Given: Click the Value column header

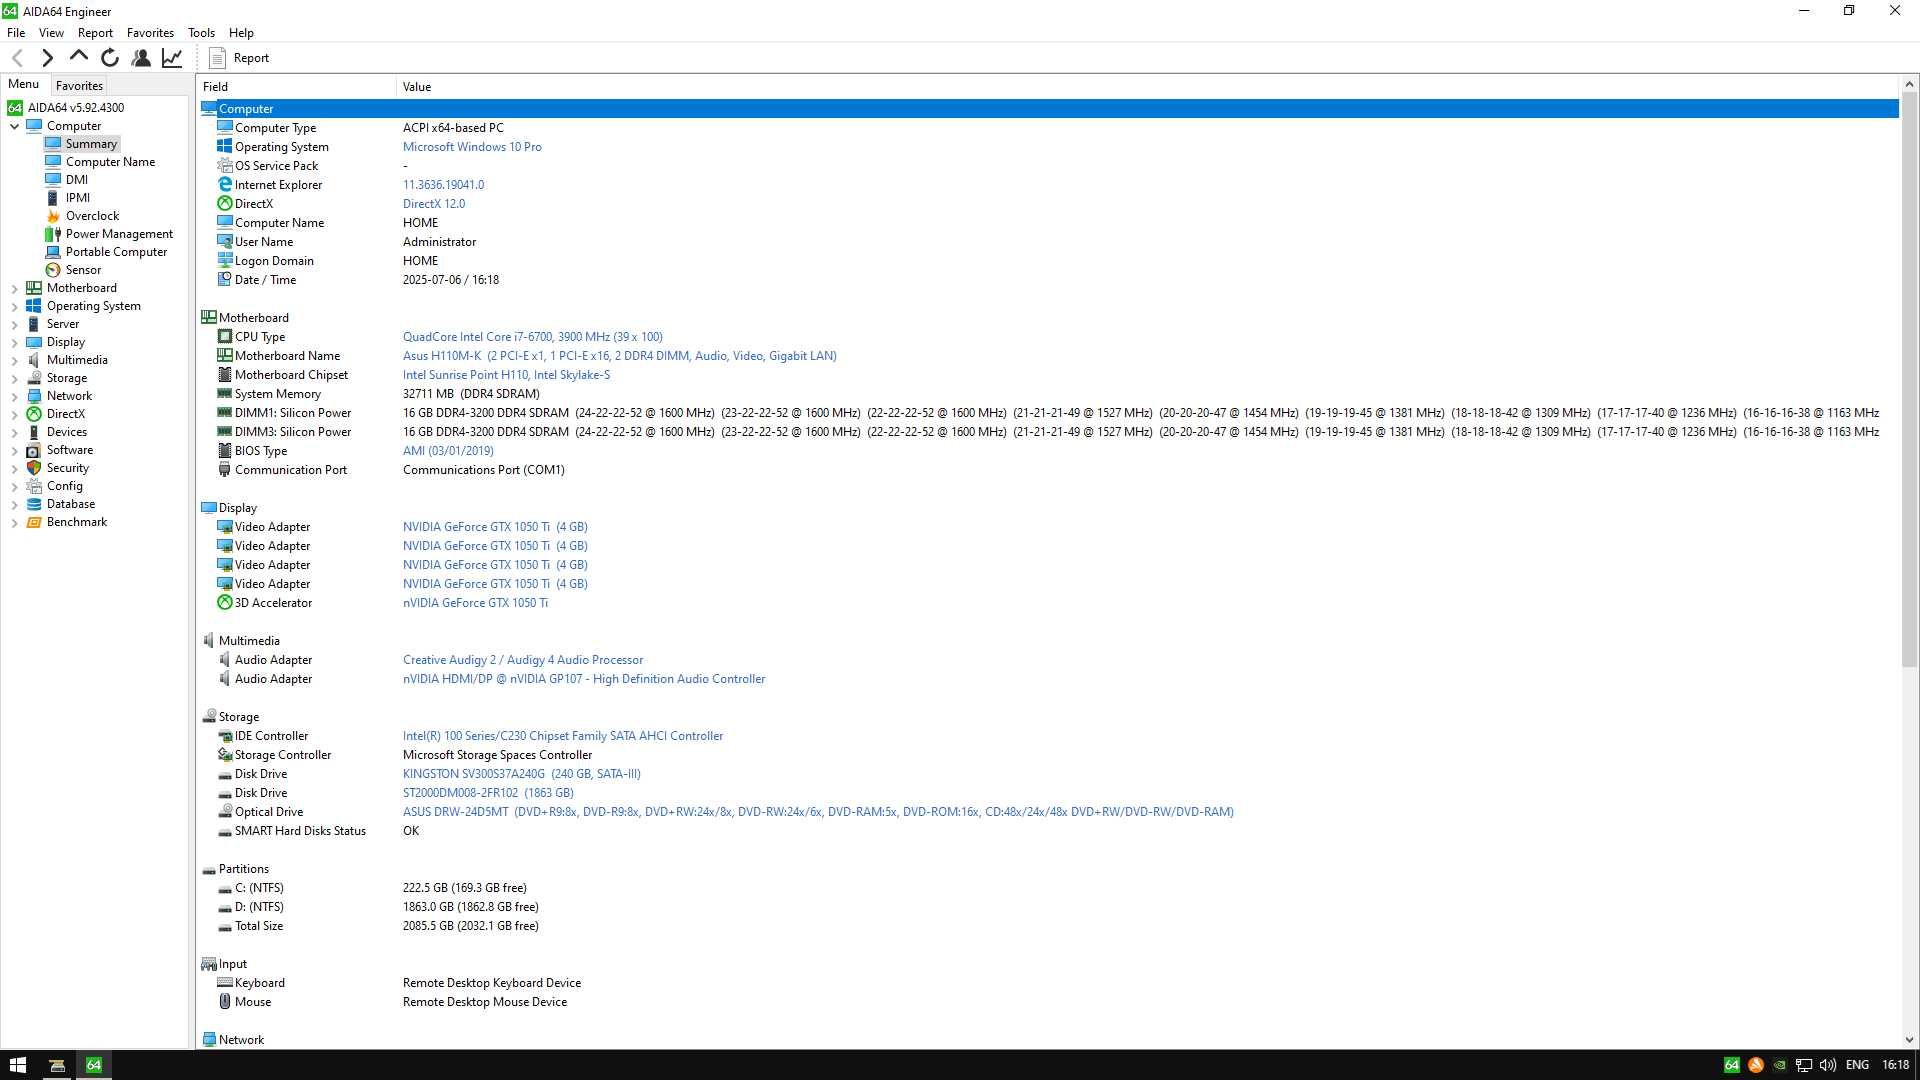Looking at the screenshot, I should click(1147, 87).
